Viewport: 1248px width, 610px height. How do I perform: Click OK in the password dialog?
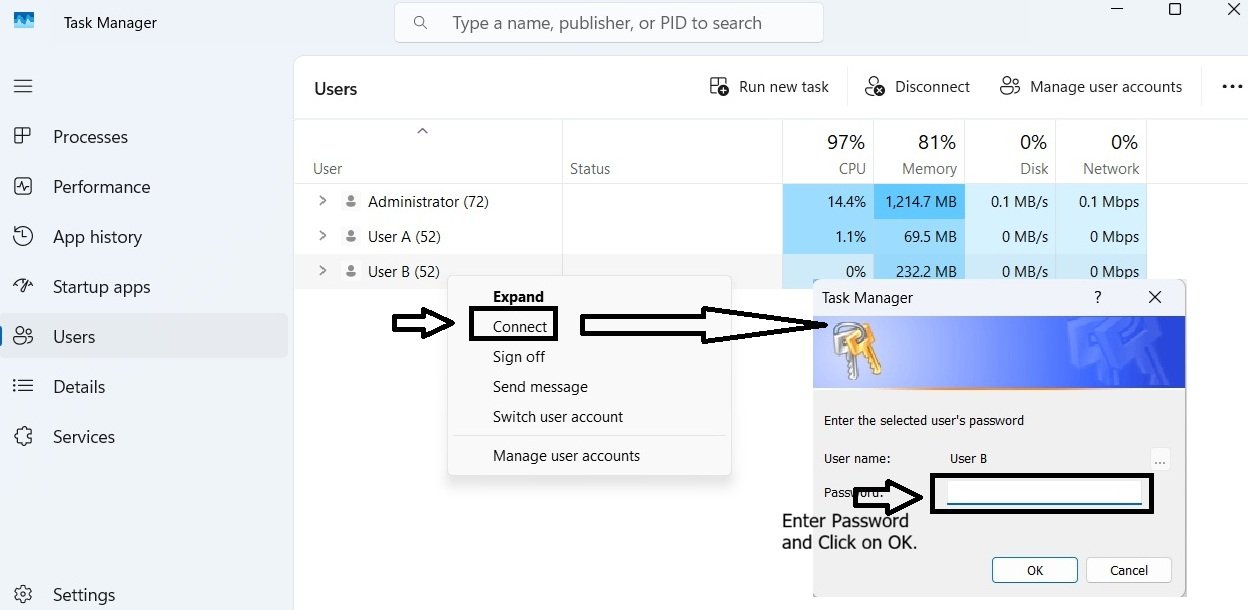coord(1035,570)
